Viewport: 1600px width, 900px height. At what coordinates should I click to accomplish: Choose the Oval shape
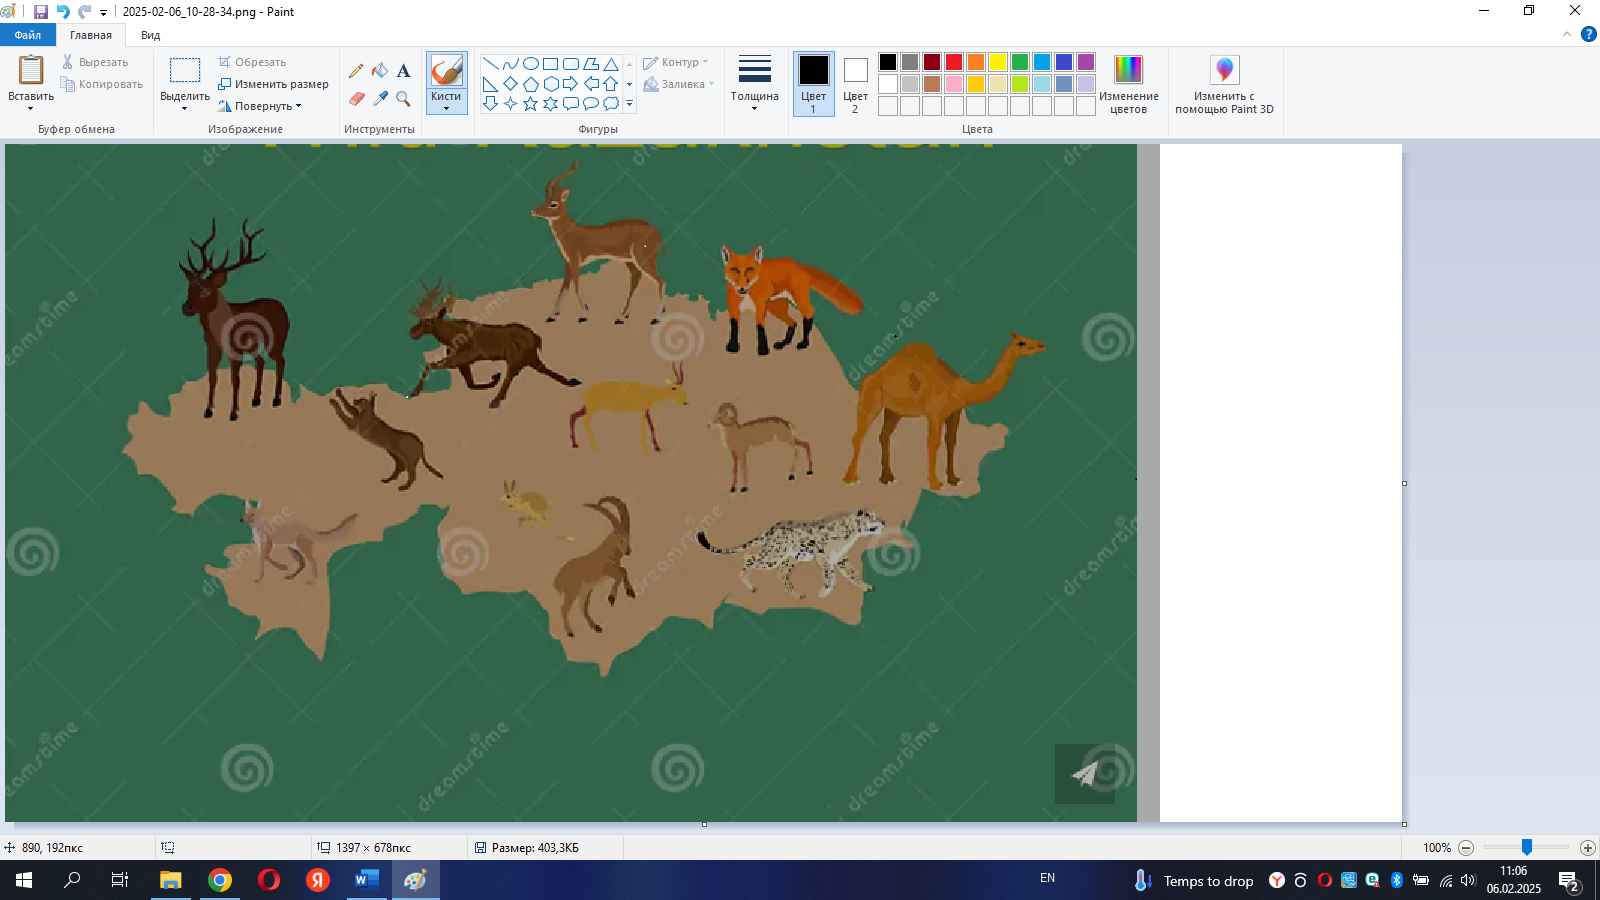tap(530, 64)
